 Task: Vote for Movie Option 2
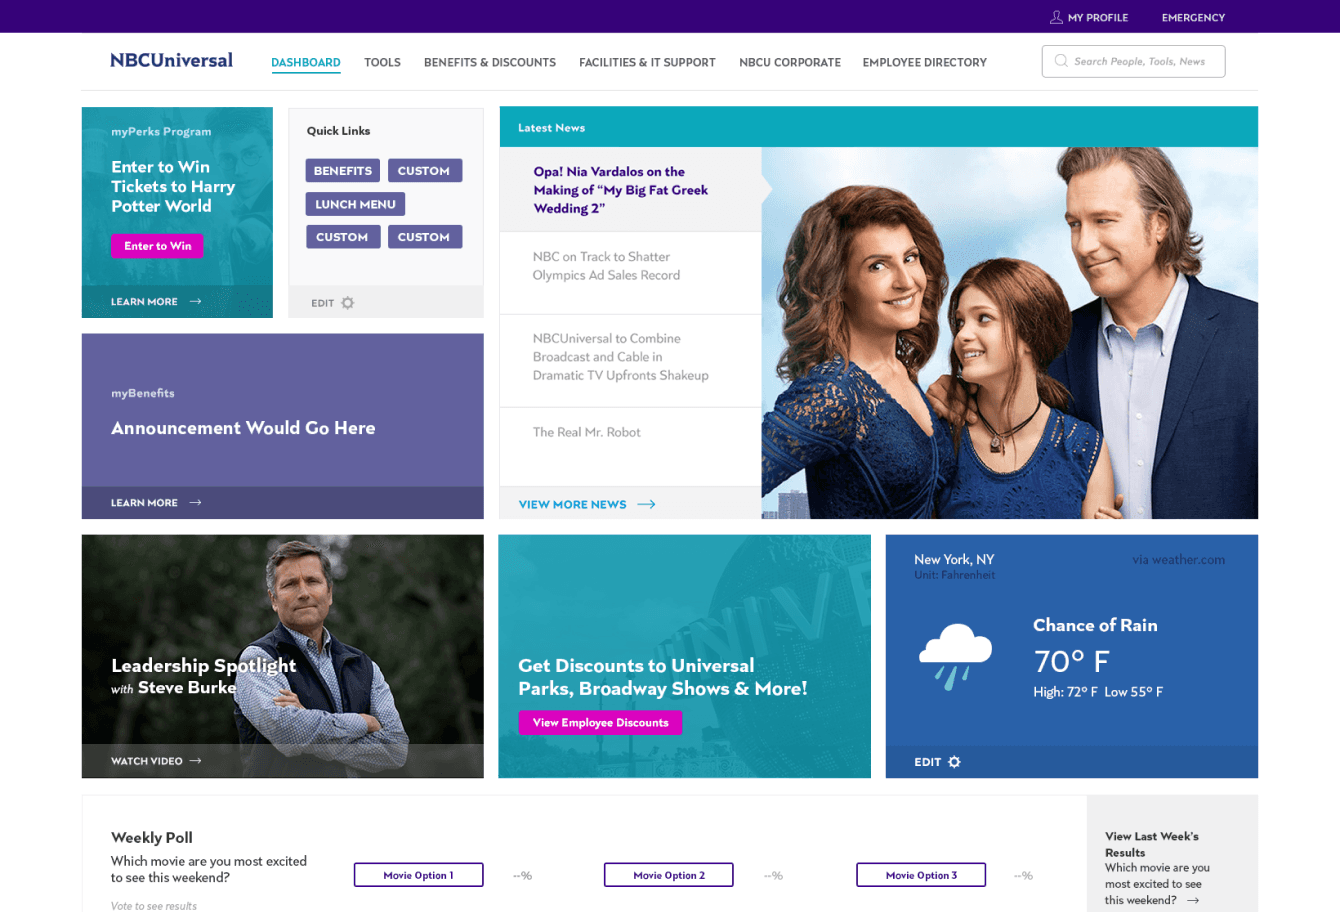coord(668,875)
